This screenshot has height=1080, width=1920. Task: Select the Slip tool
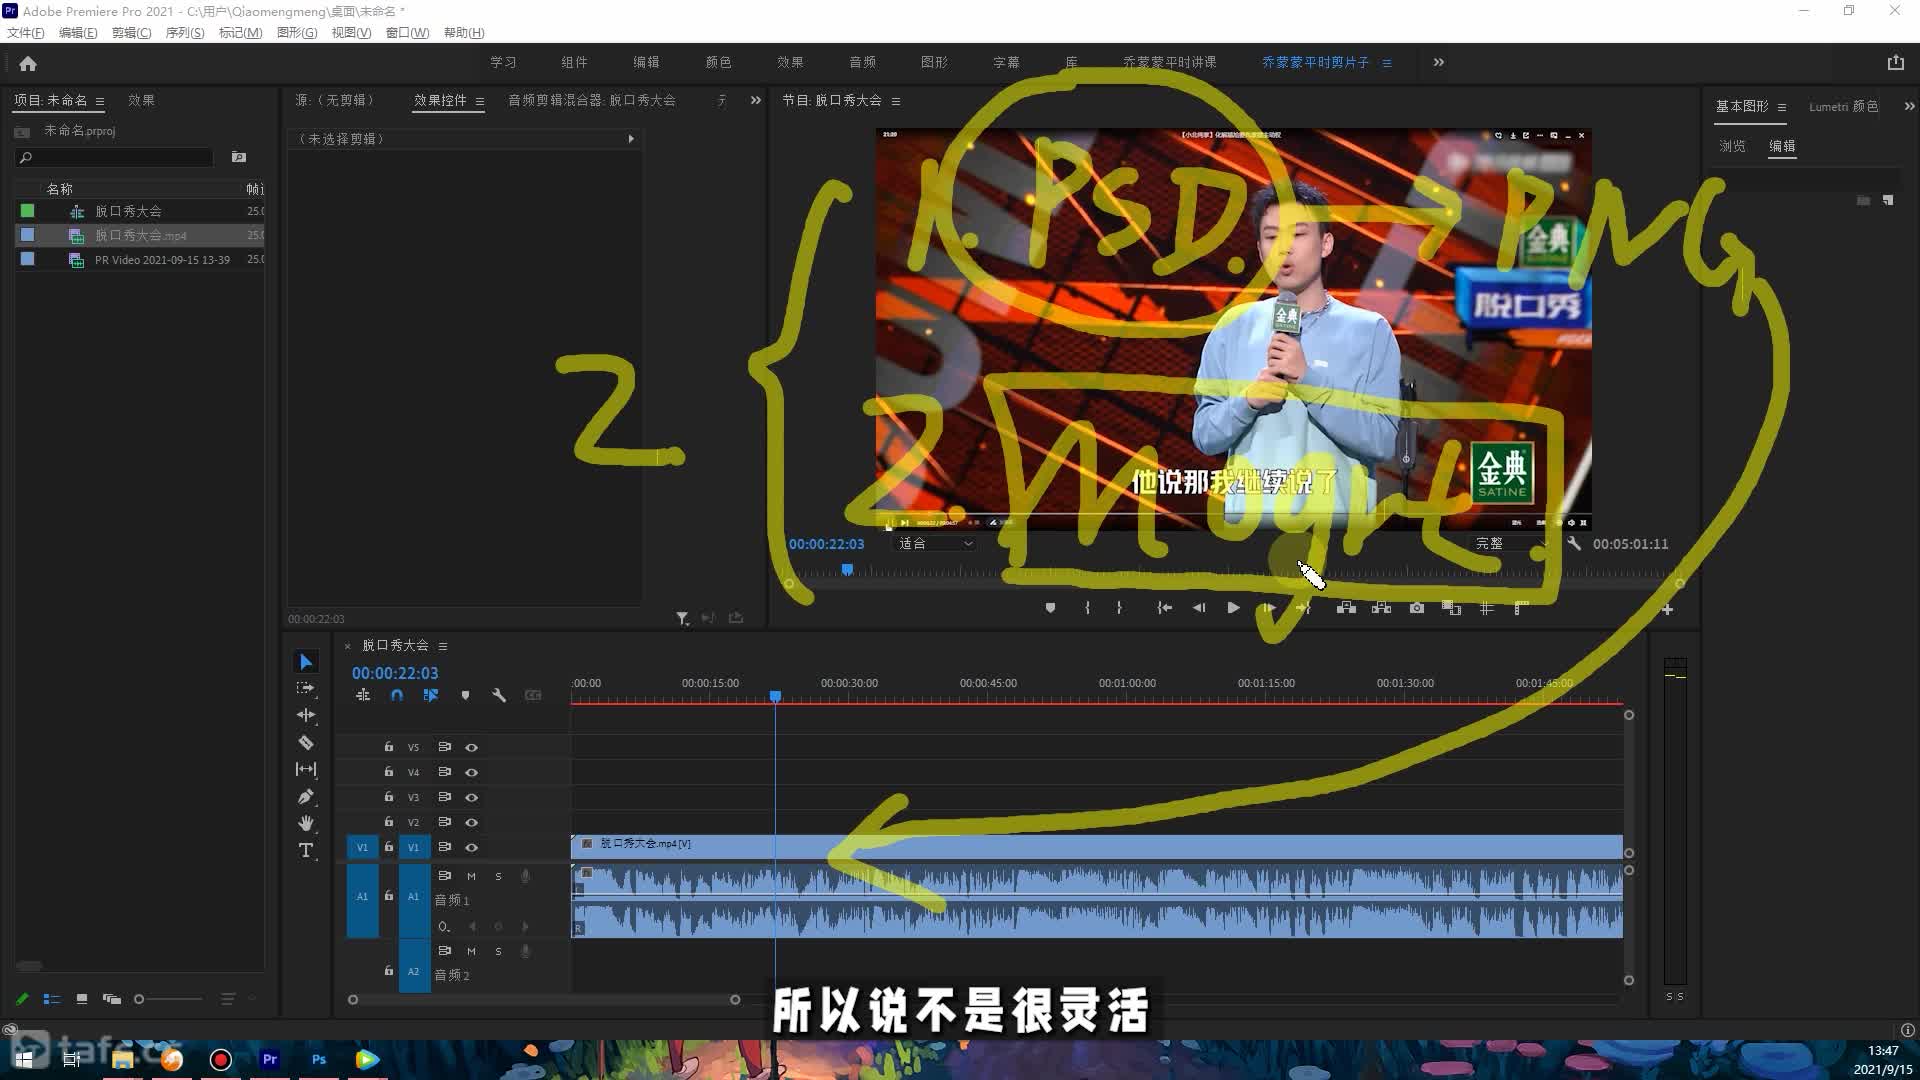click(306, 769)
